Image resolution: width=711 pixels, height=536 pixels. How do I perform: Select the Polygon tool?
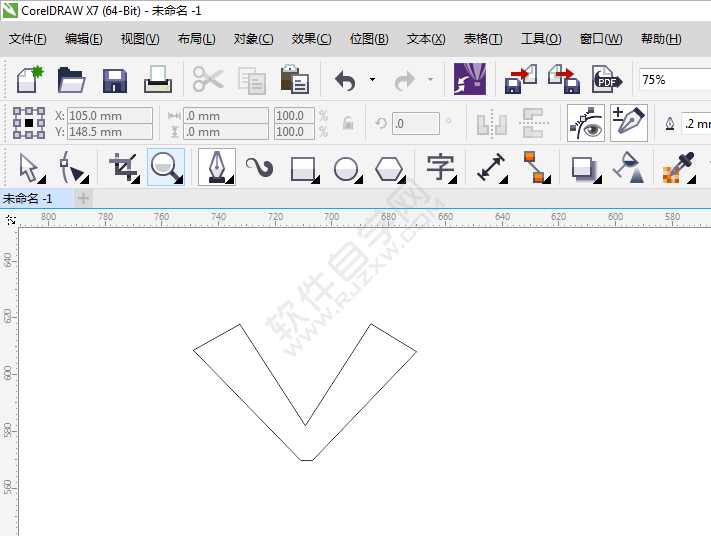(x=390, y=169)
